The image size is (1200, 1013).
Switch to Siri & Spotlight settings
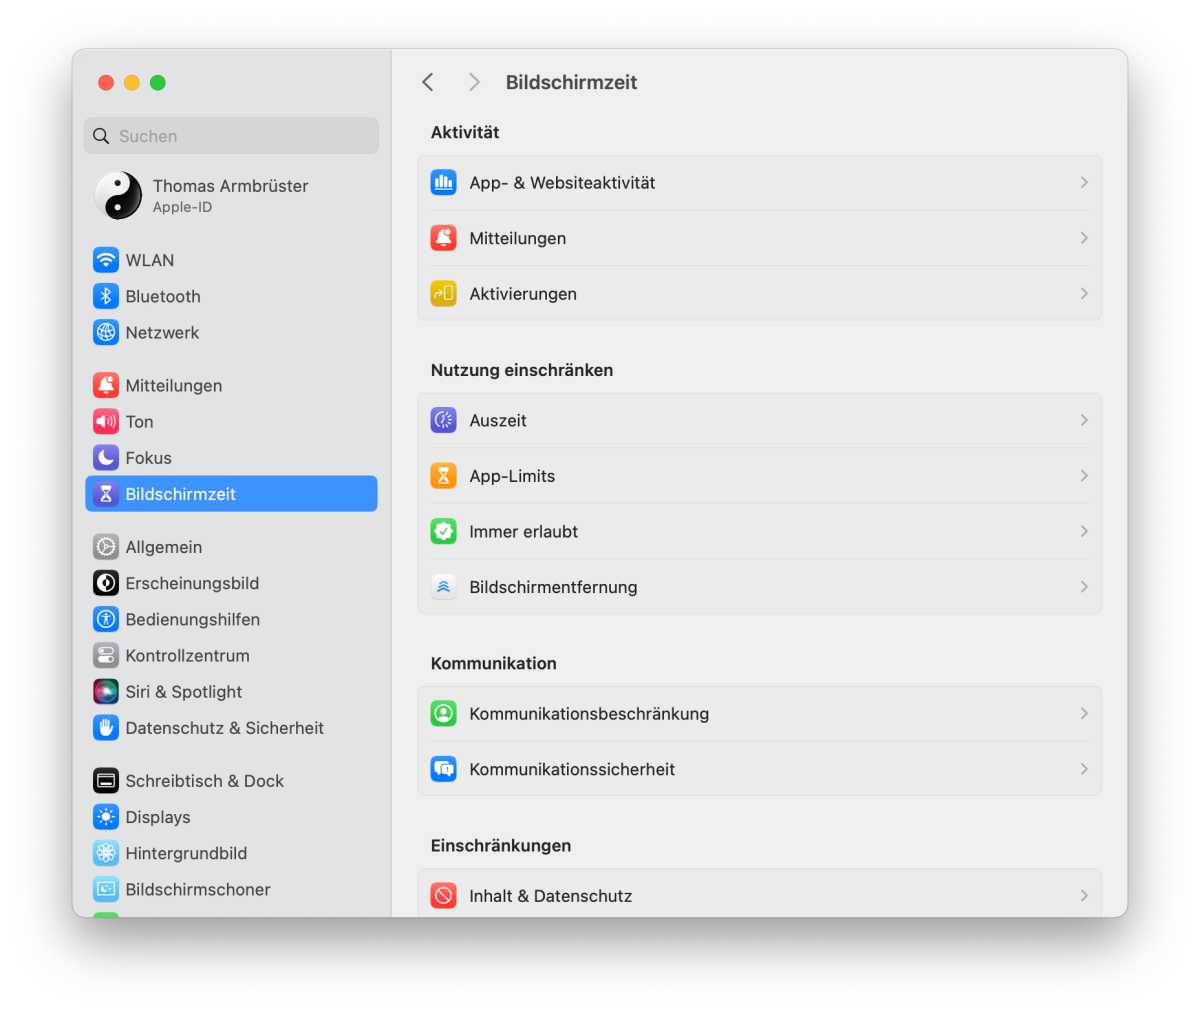pos(183,692)
